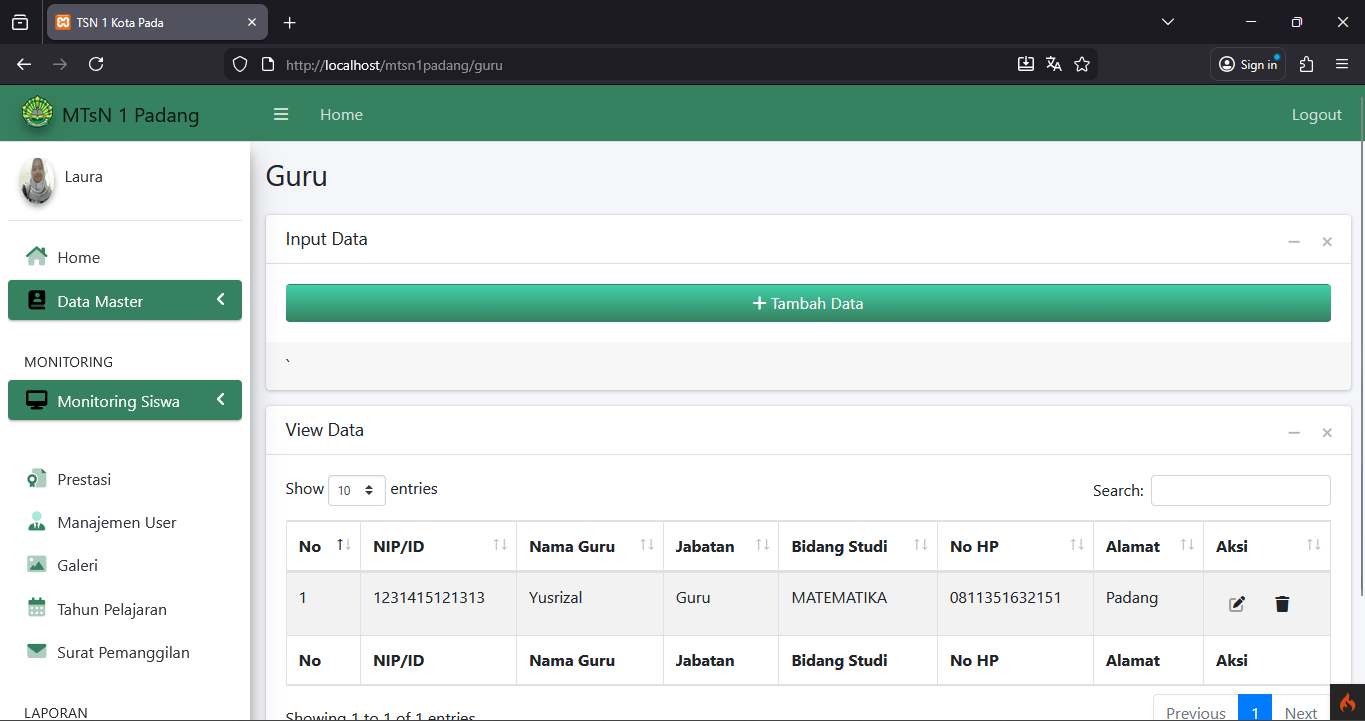
Task: Expand the Monitoring Siswa menu
Action: click(125, 401)
